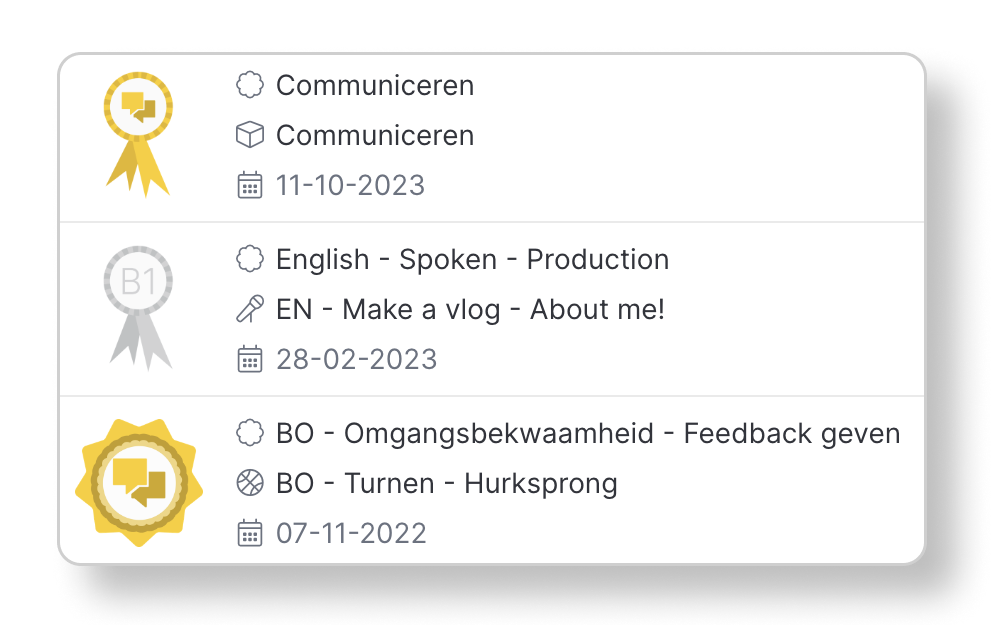The height and width of the screenshot is (625, 996).
Task: Open EN - Make a vlog - About me!
Action: pos(470,310)
